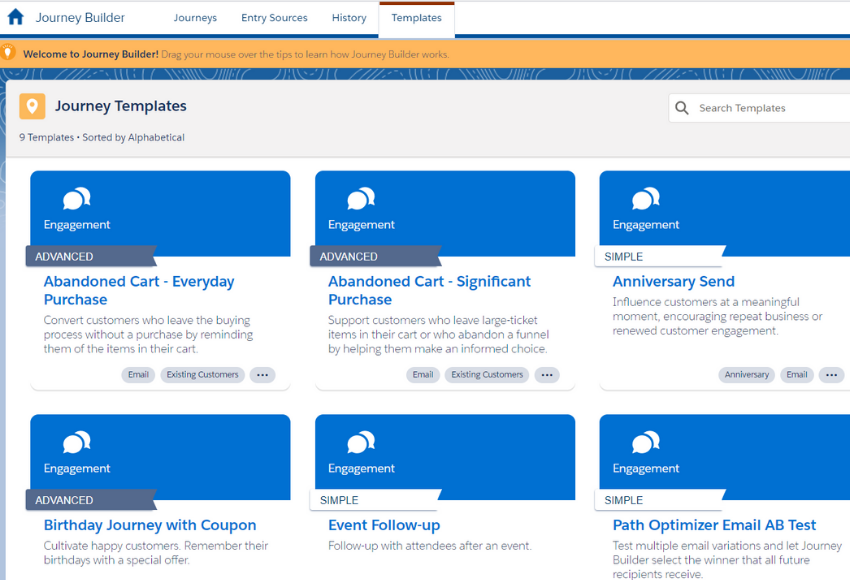This screenshot has width=850, height=580.
Task: Open the Anniversary Send template
Action: pos(673,281)
